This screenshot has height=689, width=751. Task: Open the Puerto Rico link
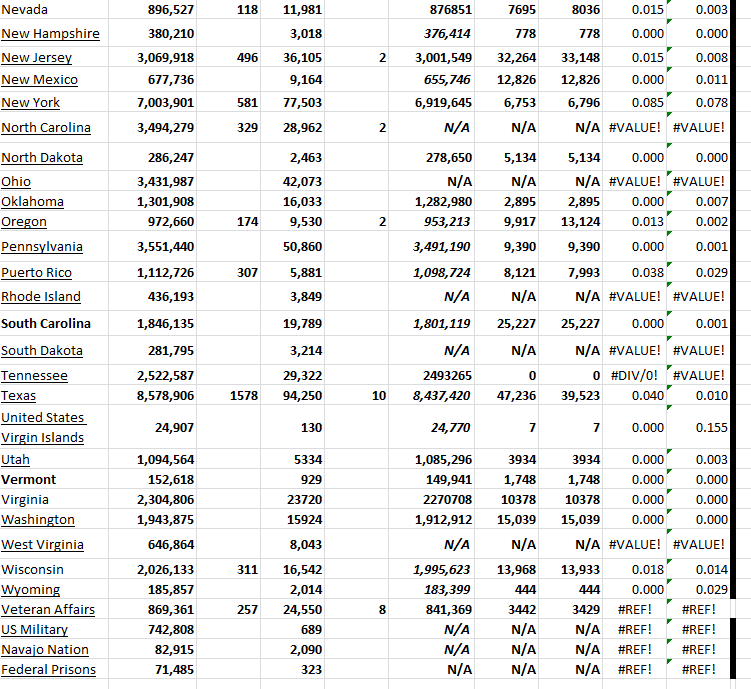tap(36, 272)
